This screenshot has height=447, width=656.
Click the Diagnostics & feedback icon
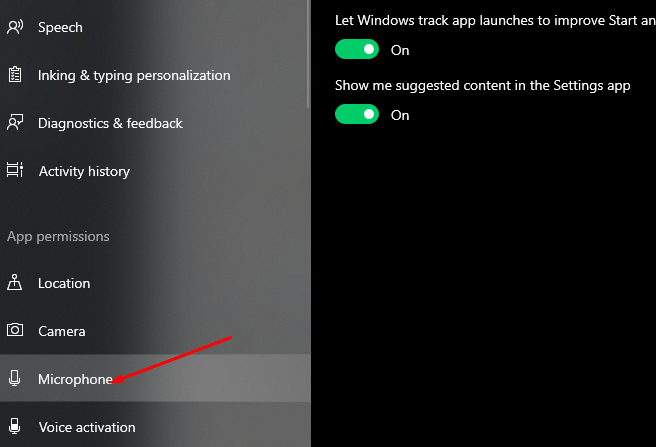point(15,123)
